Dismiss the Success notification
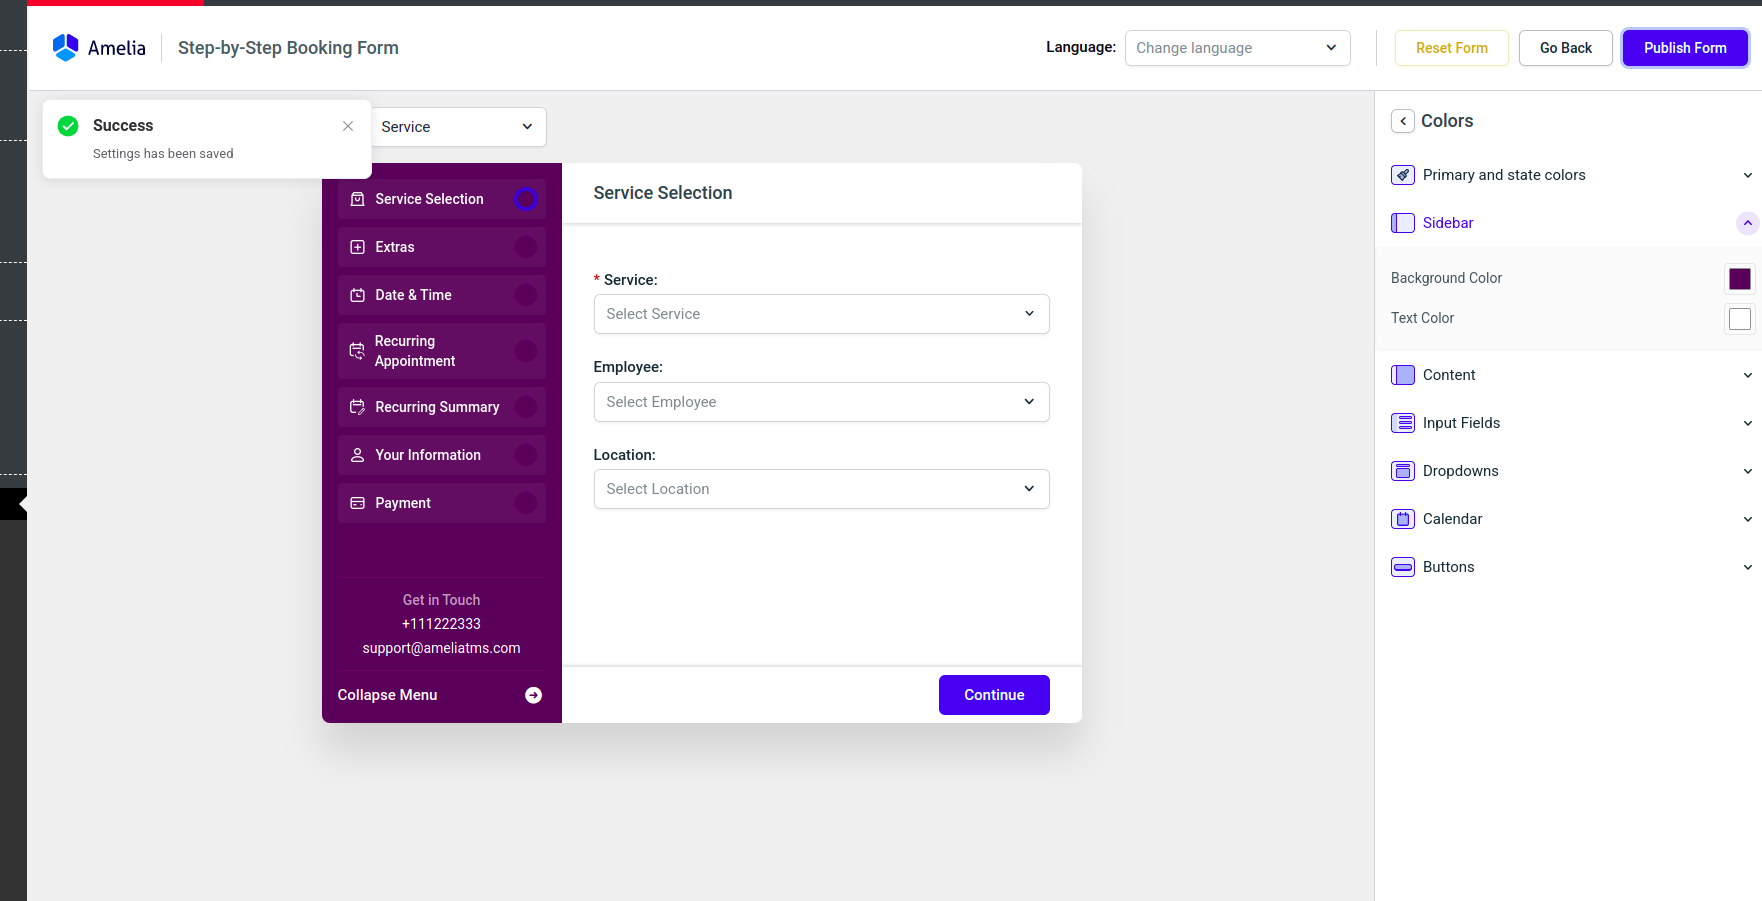 (x=348, y=126)
